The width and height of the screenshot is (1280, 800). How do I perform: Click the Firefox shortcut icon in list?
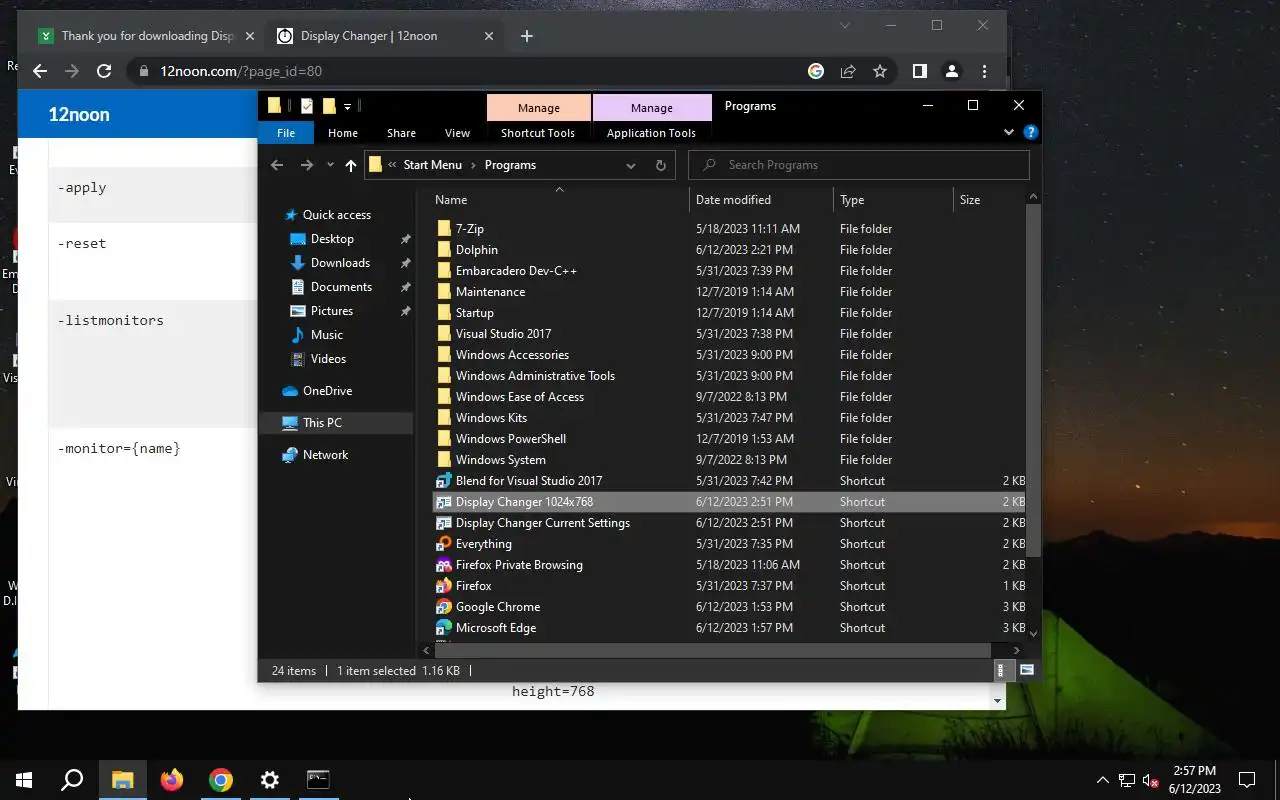(x=444, y=586)
